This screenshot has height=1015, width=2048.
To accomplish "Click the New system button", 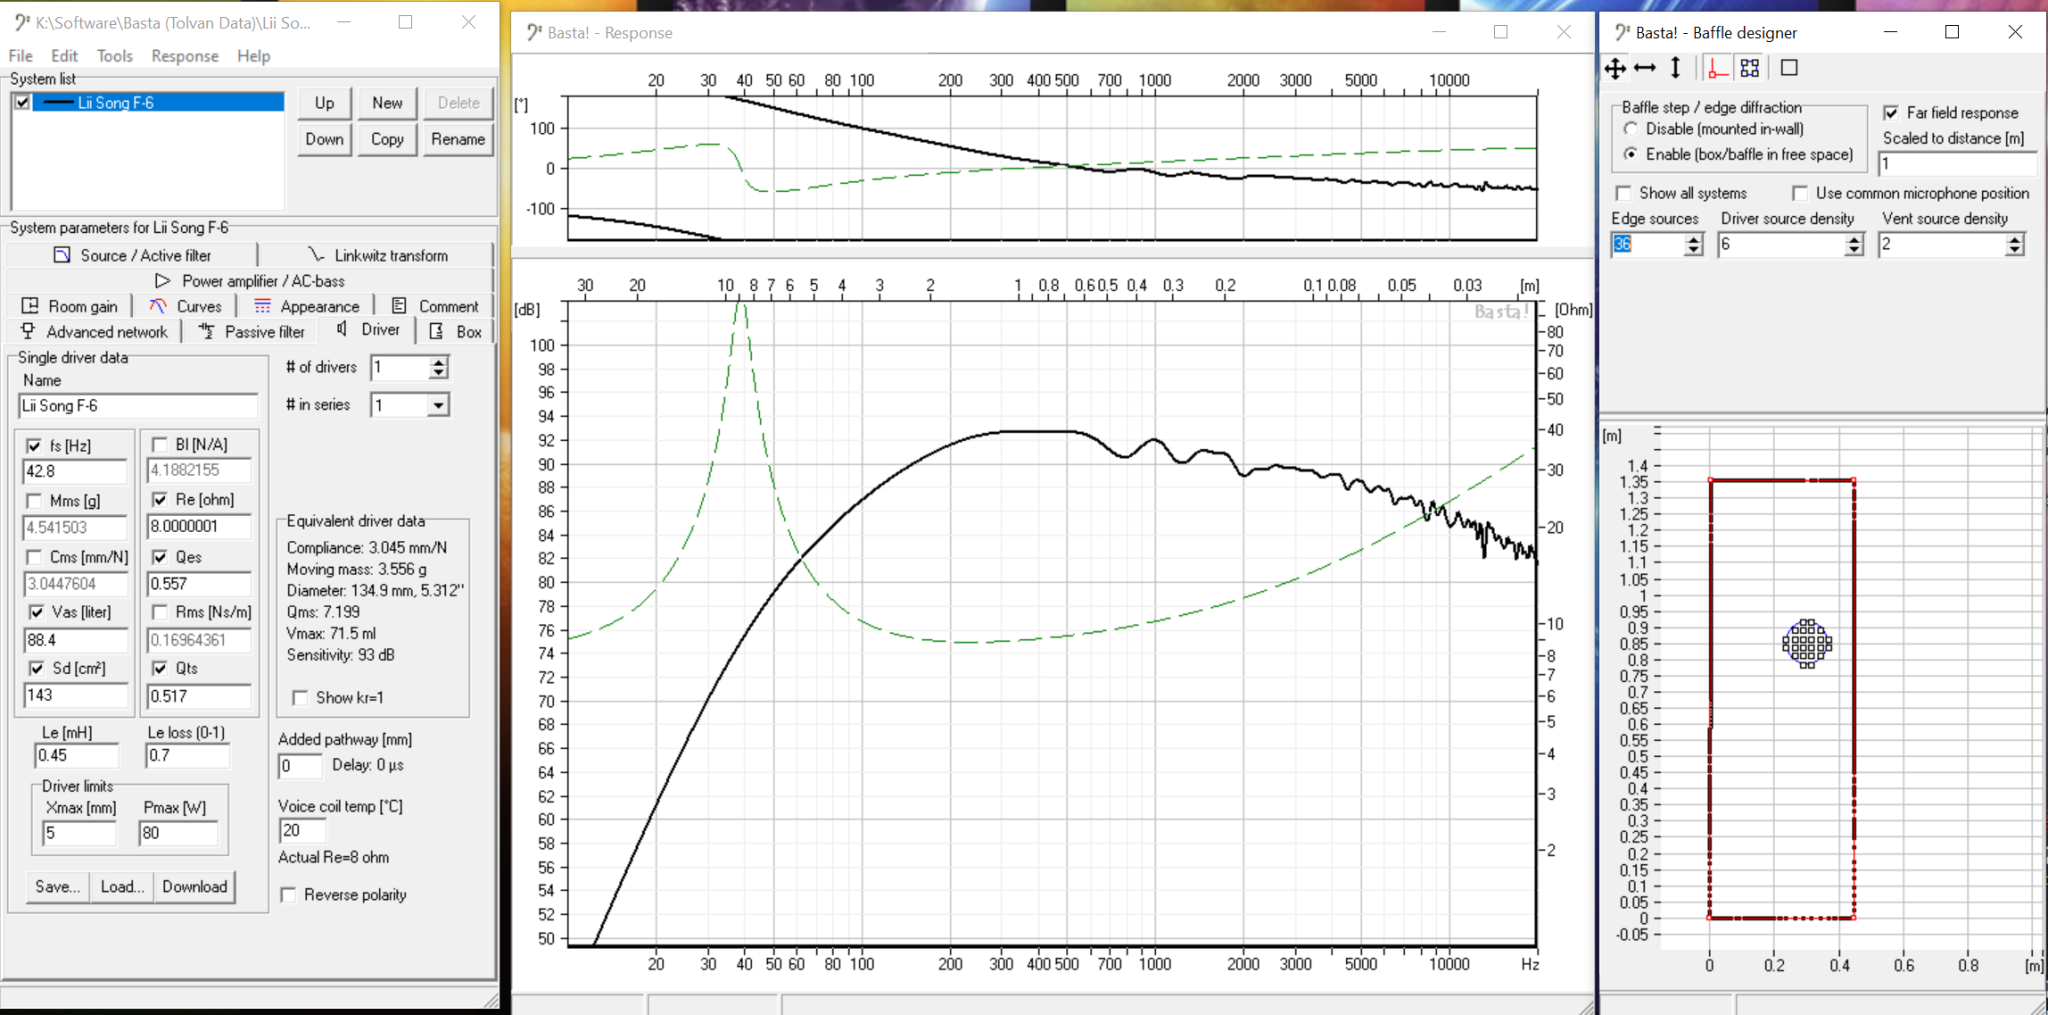I will click(387, 103).
